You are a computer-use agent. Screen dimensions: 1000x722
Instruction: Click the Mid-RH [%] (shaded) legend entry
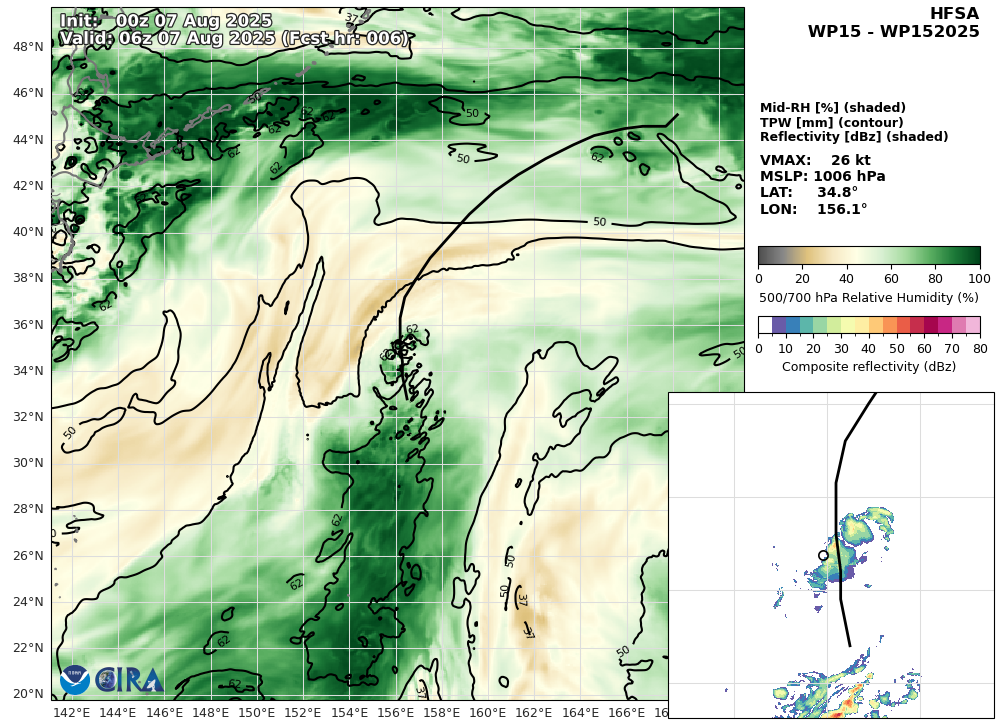[832, 108]
